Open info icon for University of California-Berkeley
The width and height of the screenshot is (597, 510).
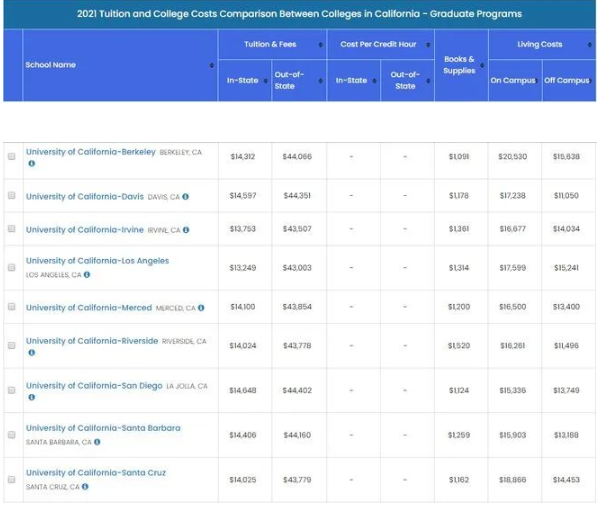[32, 163]
